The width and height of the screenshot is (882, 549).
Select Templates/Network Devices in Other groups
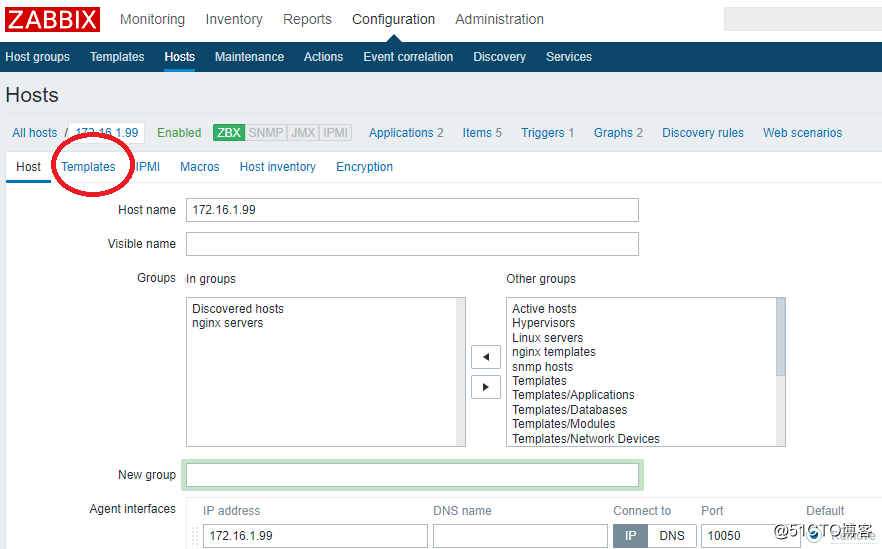coord(586,439)
